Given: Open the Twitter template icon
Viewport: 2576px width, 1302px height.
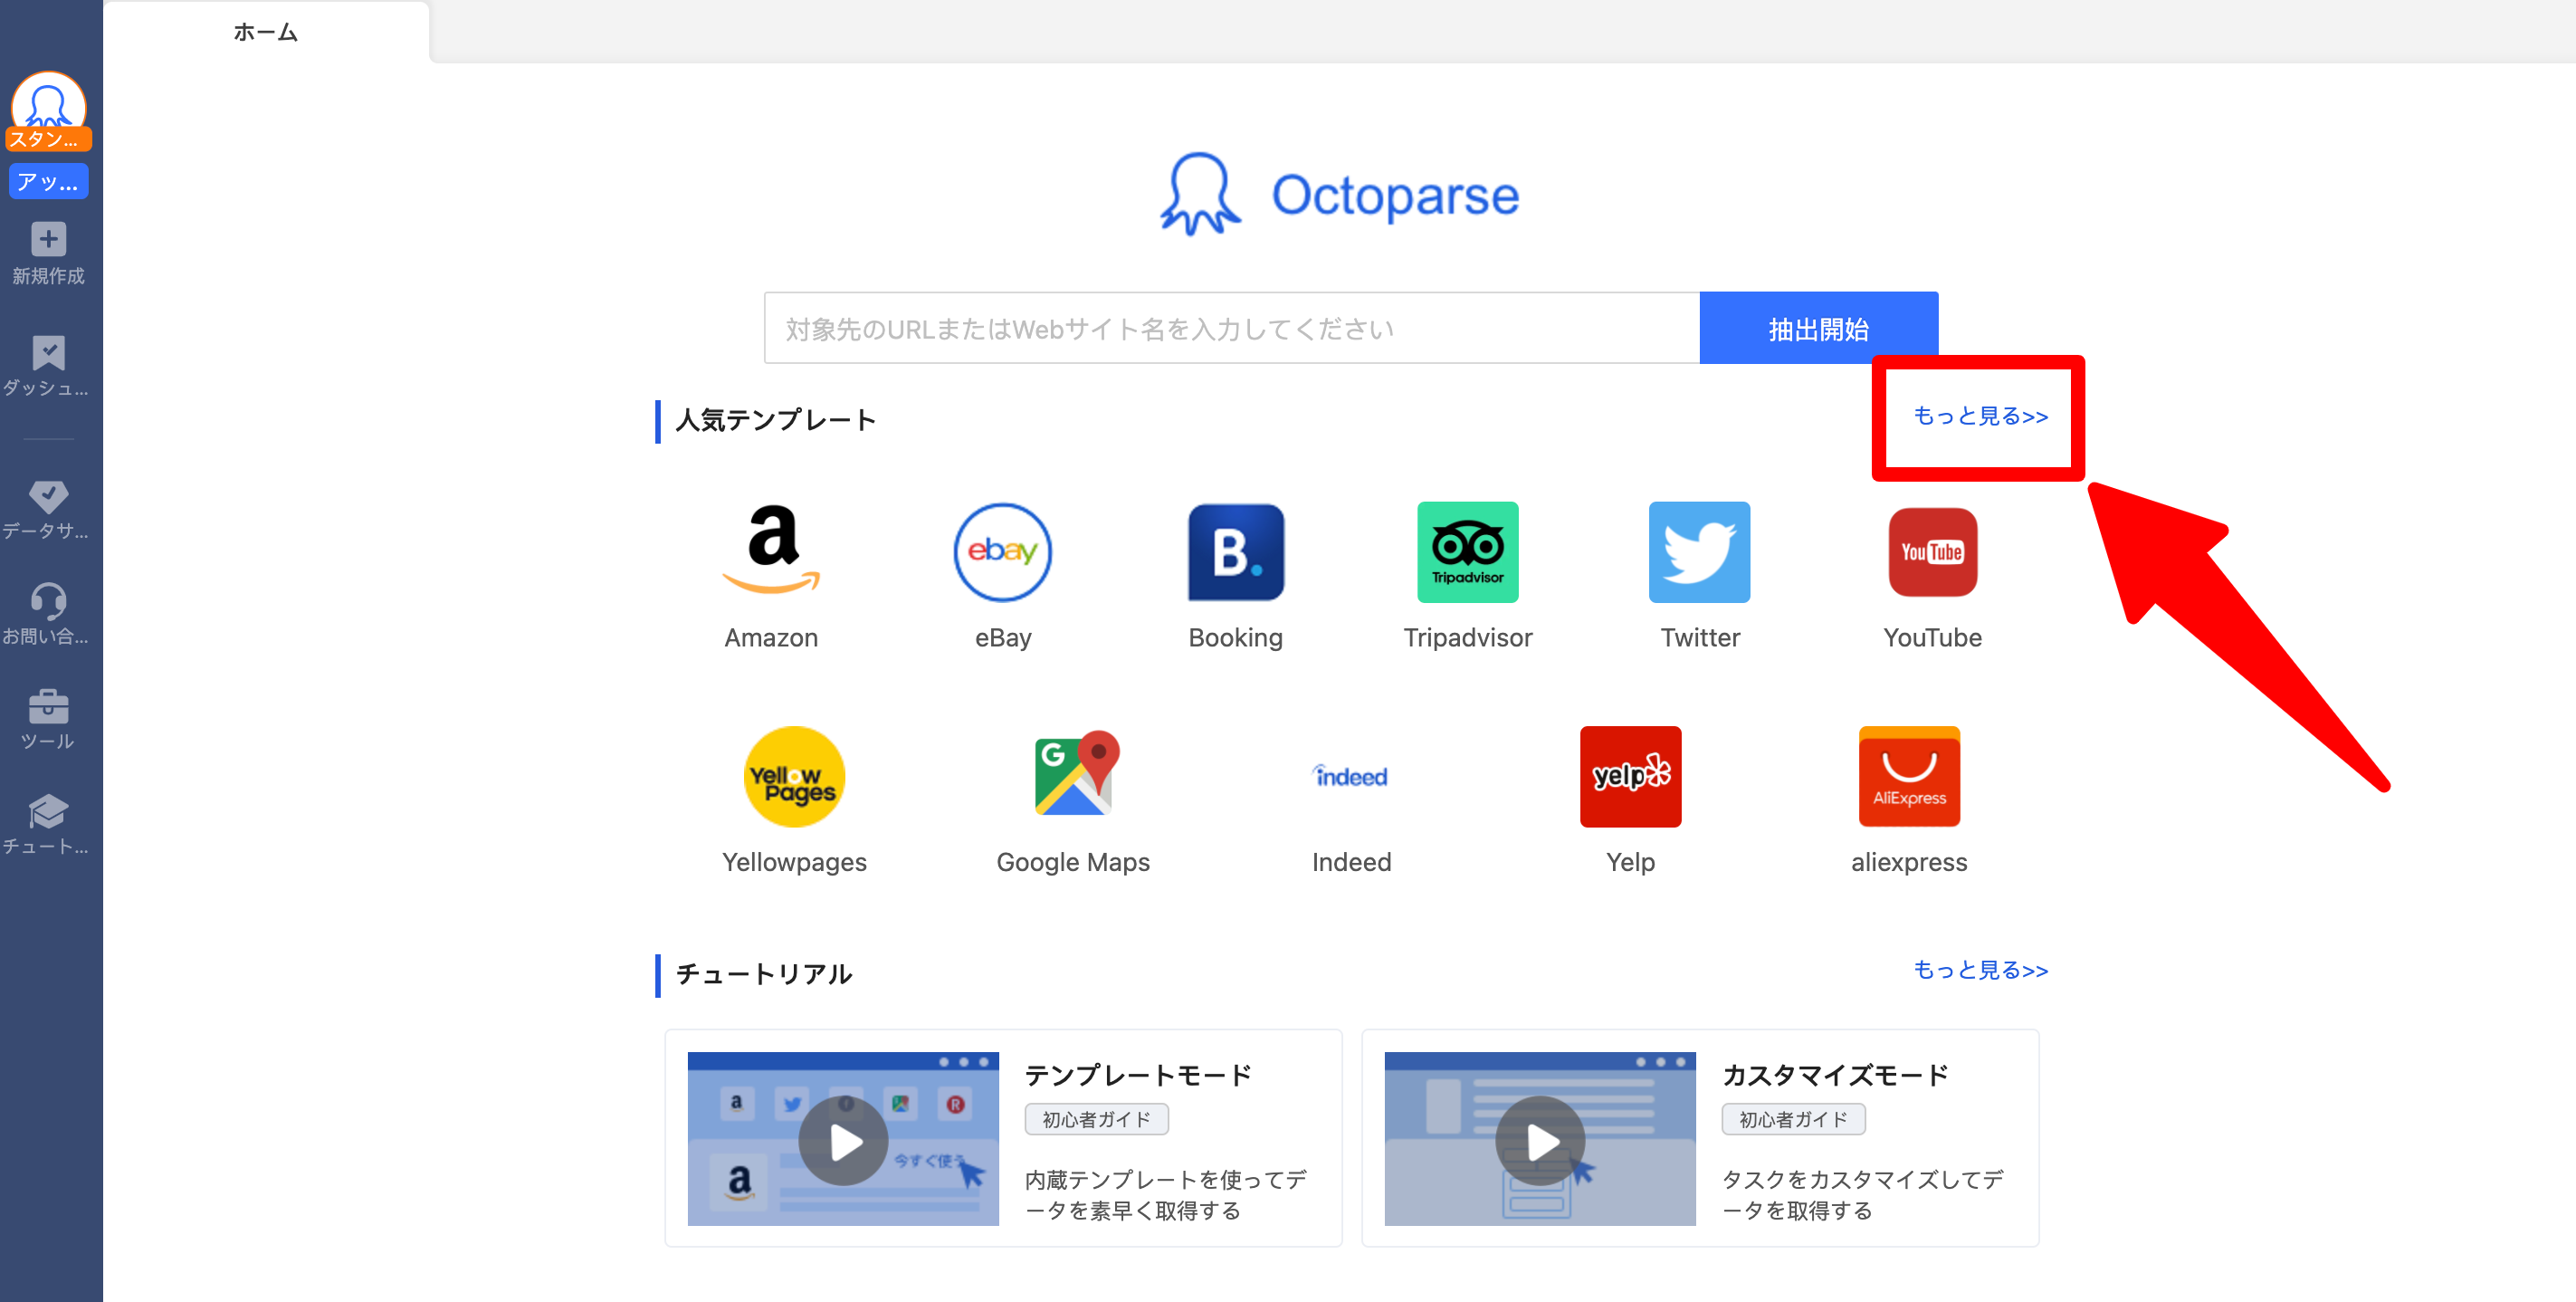Looking at the screenshot, I should [1699, 552].
